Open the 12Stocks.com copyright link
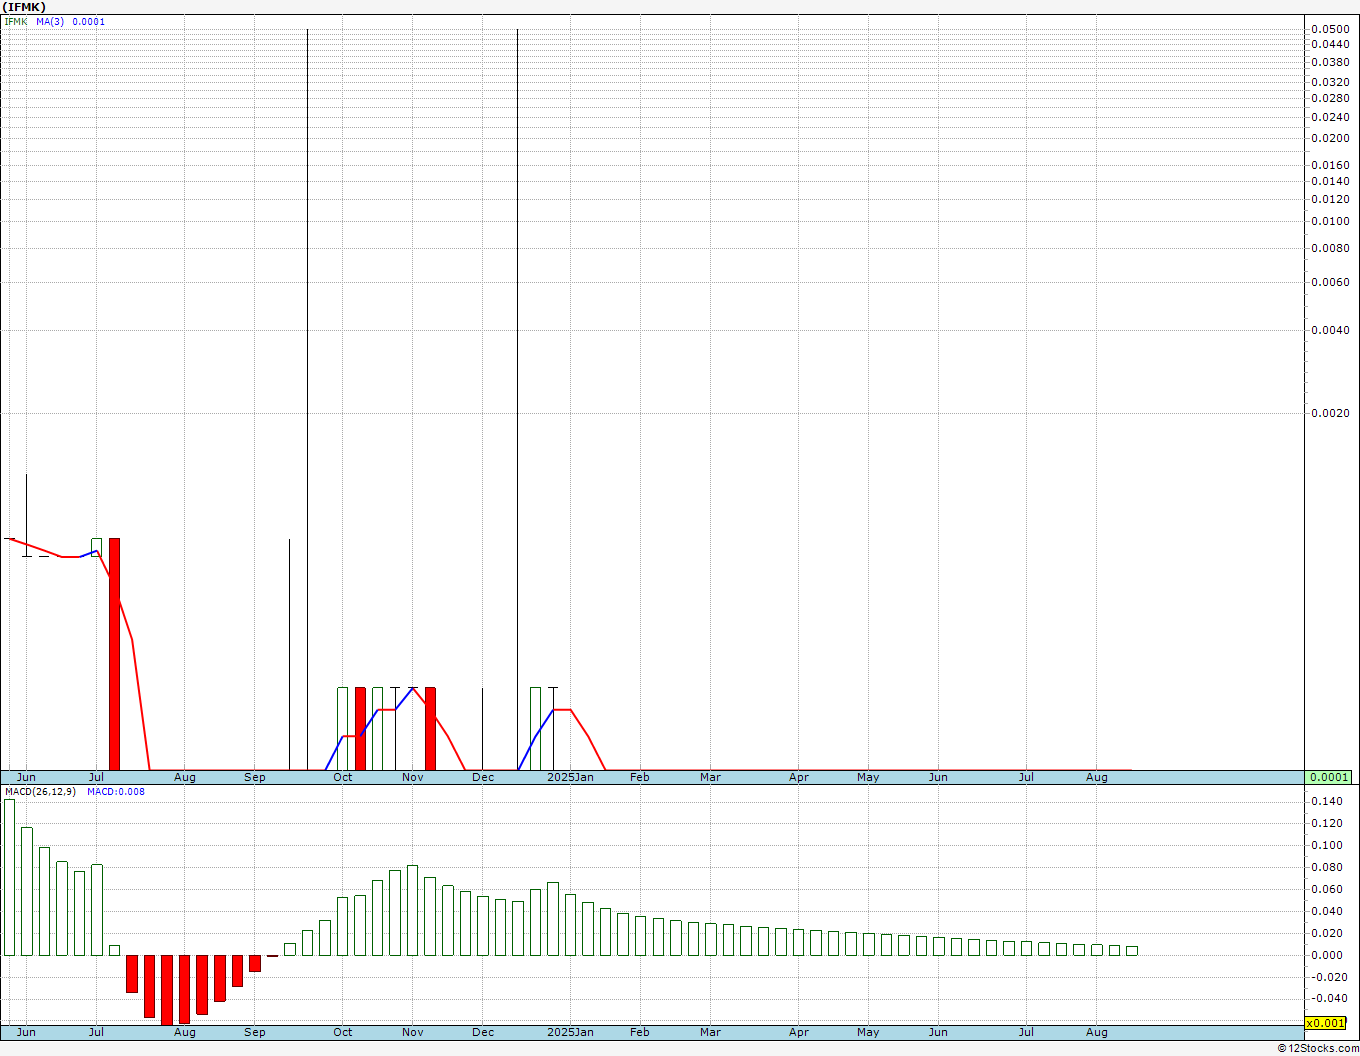Image resolution: width=1360 pixels, height=1056 pixels. coord(1318,1048)
